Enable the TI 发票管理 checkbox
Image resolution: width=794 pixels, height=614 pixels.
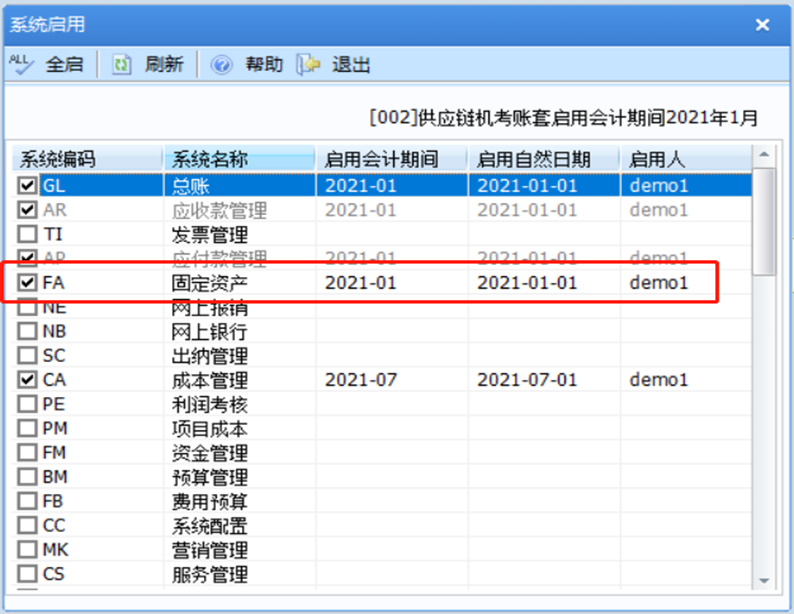[x=27, y=234]
